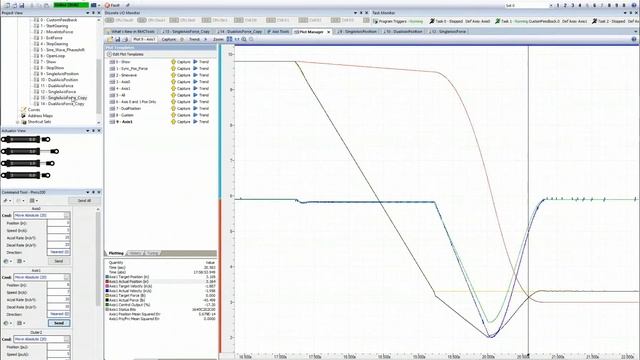Open Axis0 Direction Nearest dropdown
The image size is (640, 360).
point(59,252)
